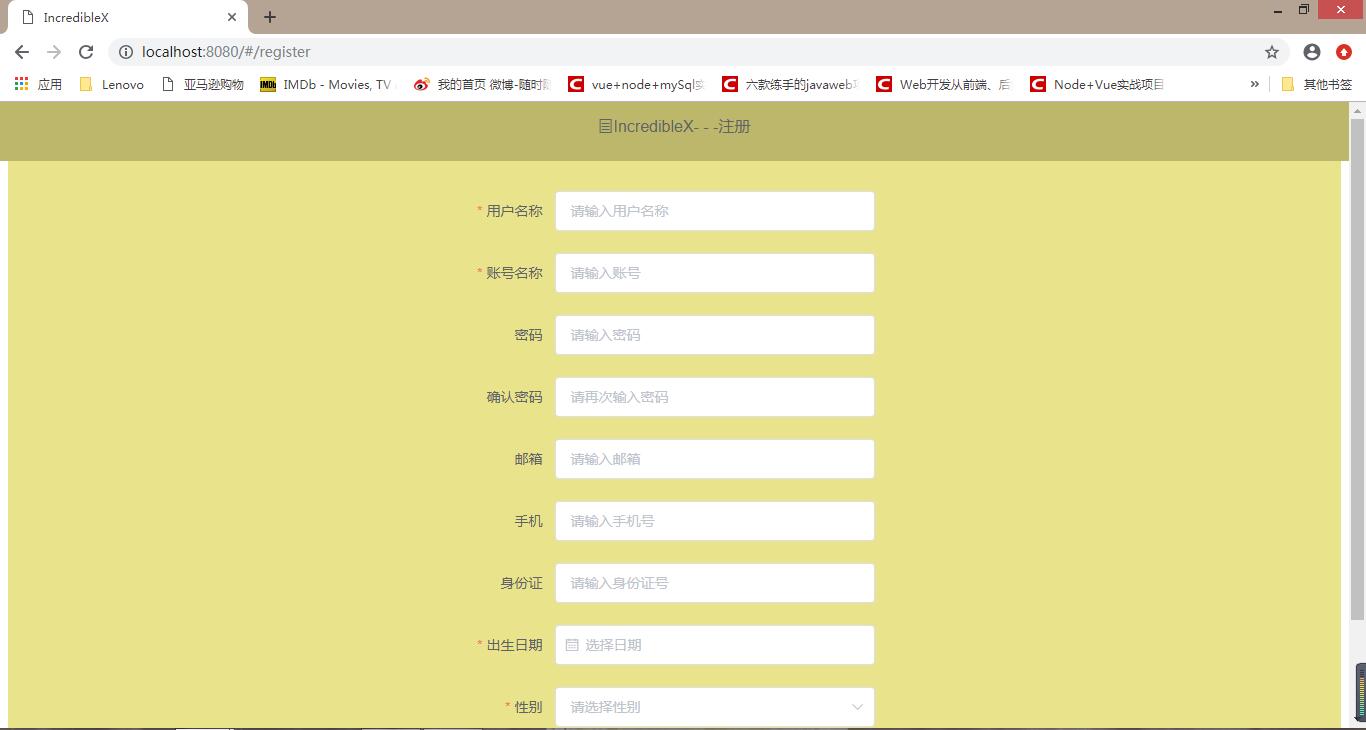The height and width of the screenshot is (730, 1366).
Task: Click the '性别' form label
Action: [529, 707]
